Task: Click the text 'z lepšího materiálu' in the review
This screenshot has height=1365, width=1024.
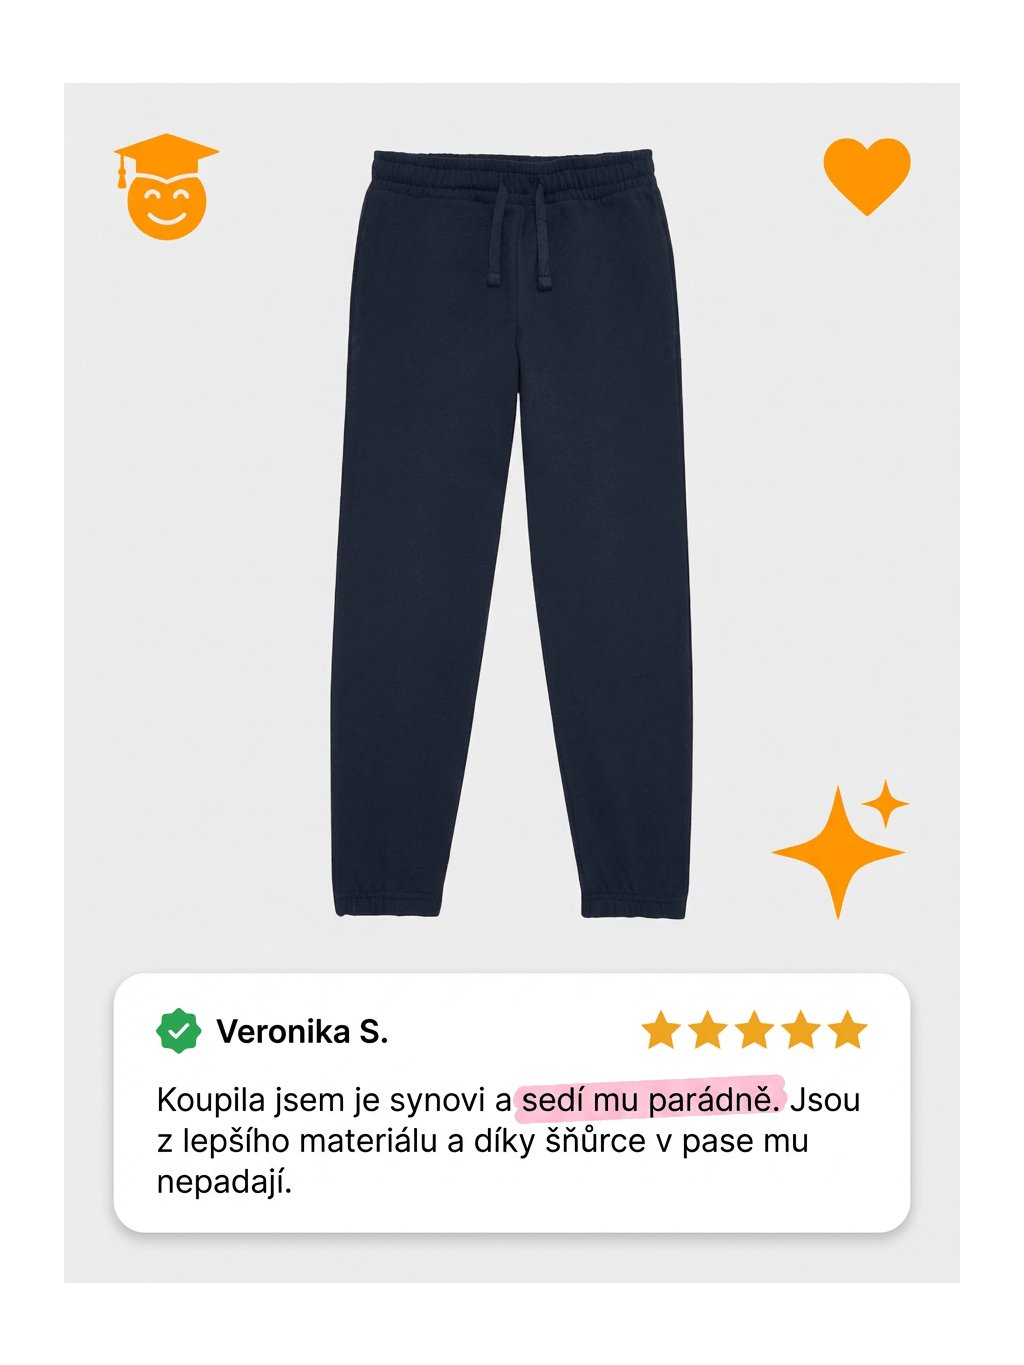Action: 299,1141
